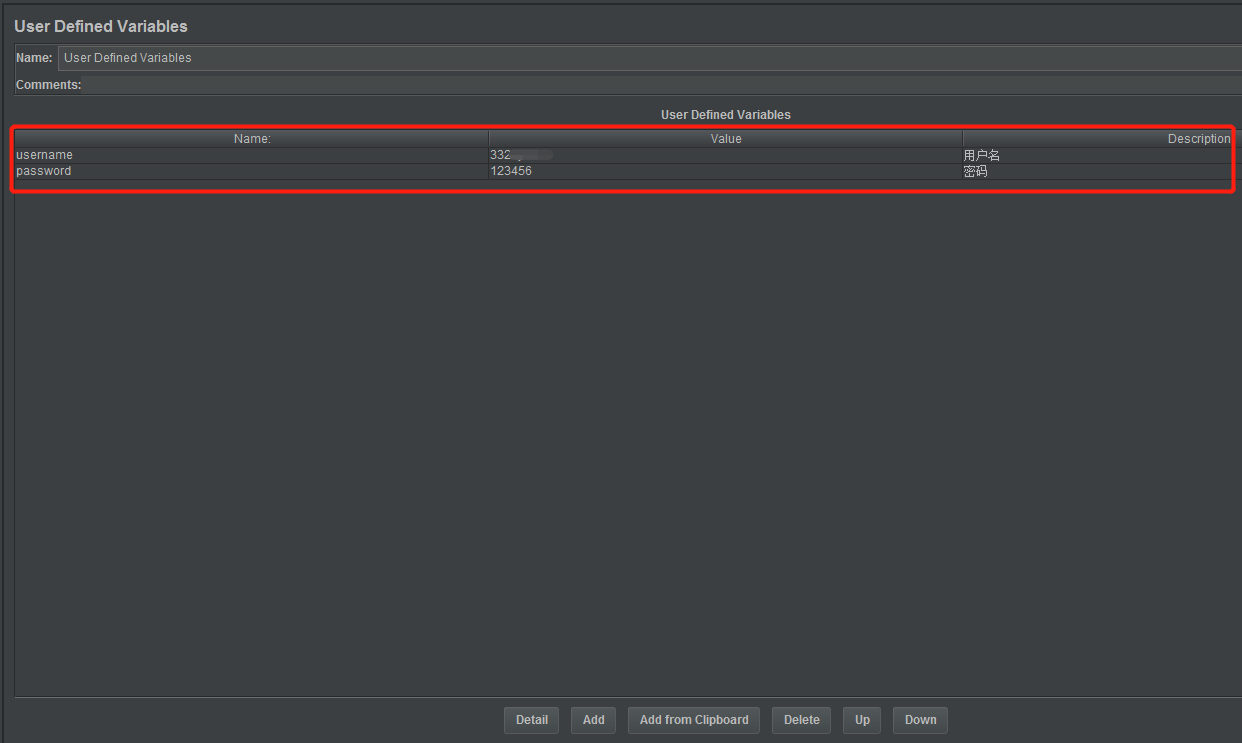Click the Name input field
The height and width of the screenshot is (743, 1242).
[x=650, y=58]
